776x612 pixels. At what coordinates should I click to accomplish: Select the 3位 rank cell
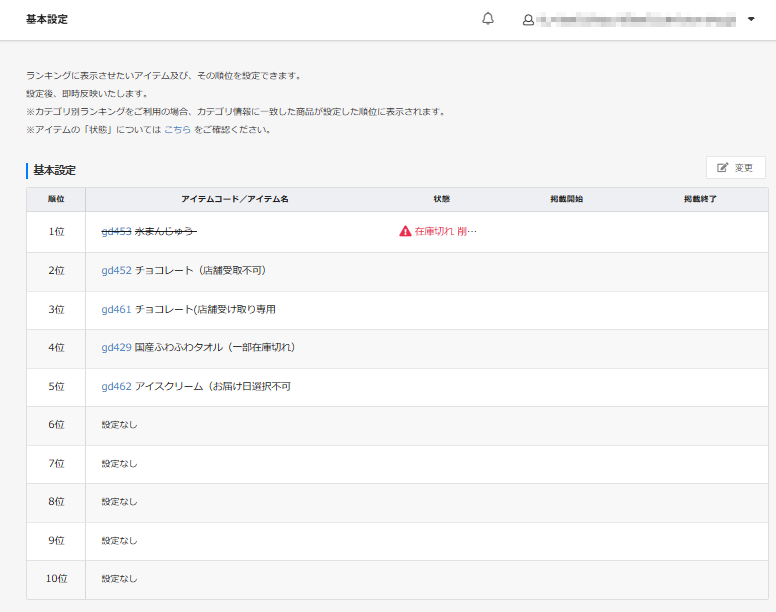[x=56, y=310]
